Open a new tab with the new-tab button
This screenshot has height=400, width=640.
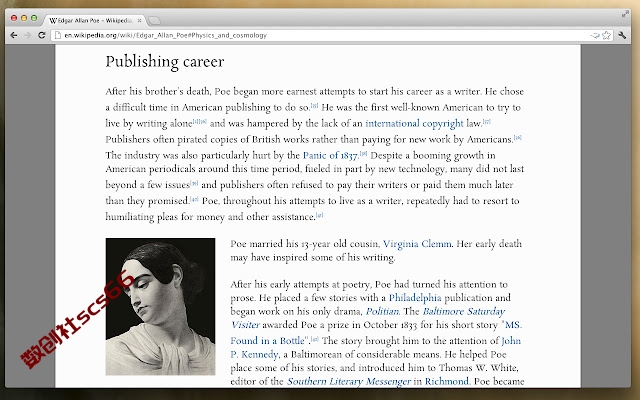pyautogui.click(x=154, y=20)
